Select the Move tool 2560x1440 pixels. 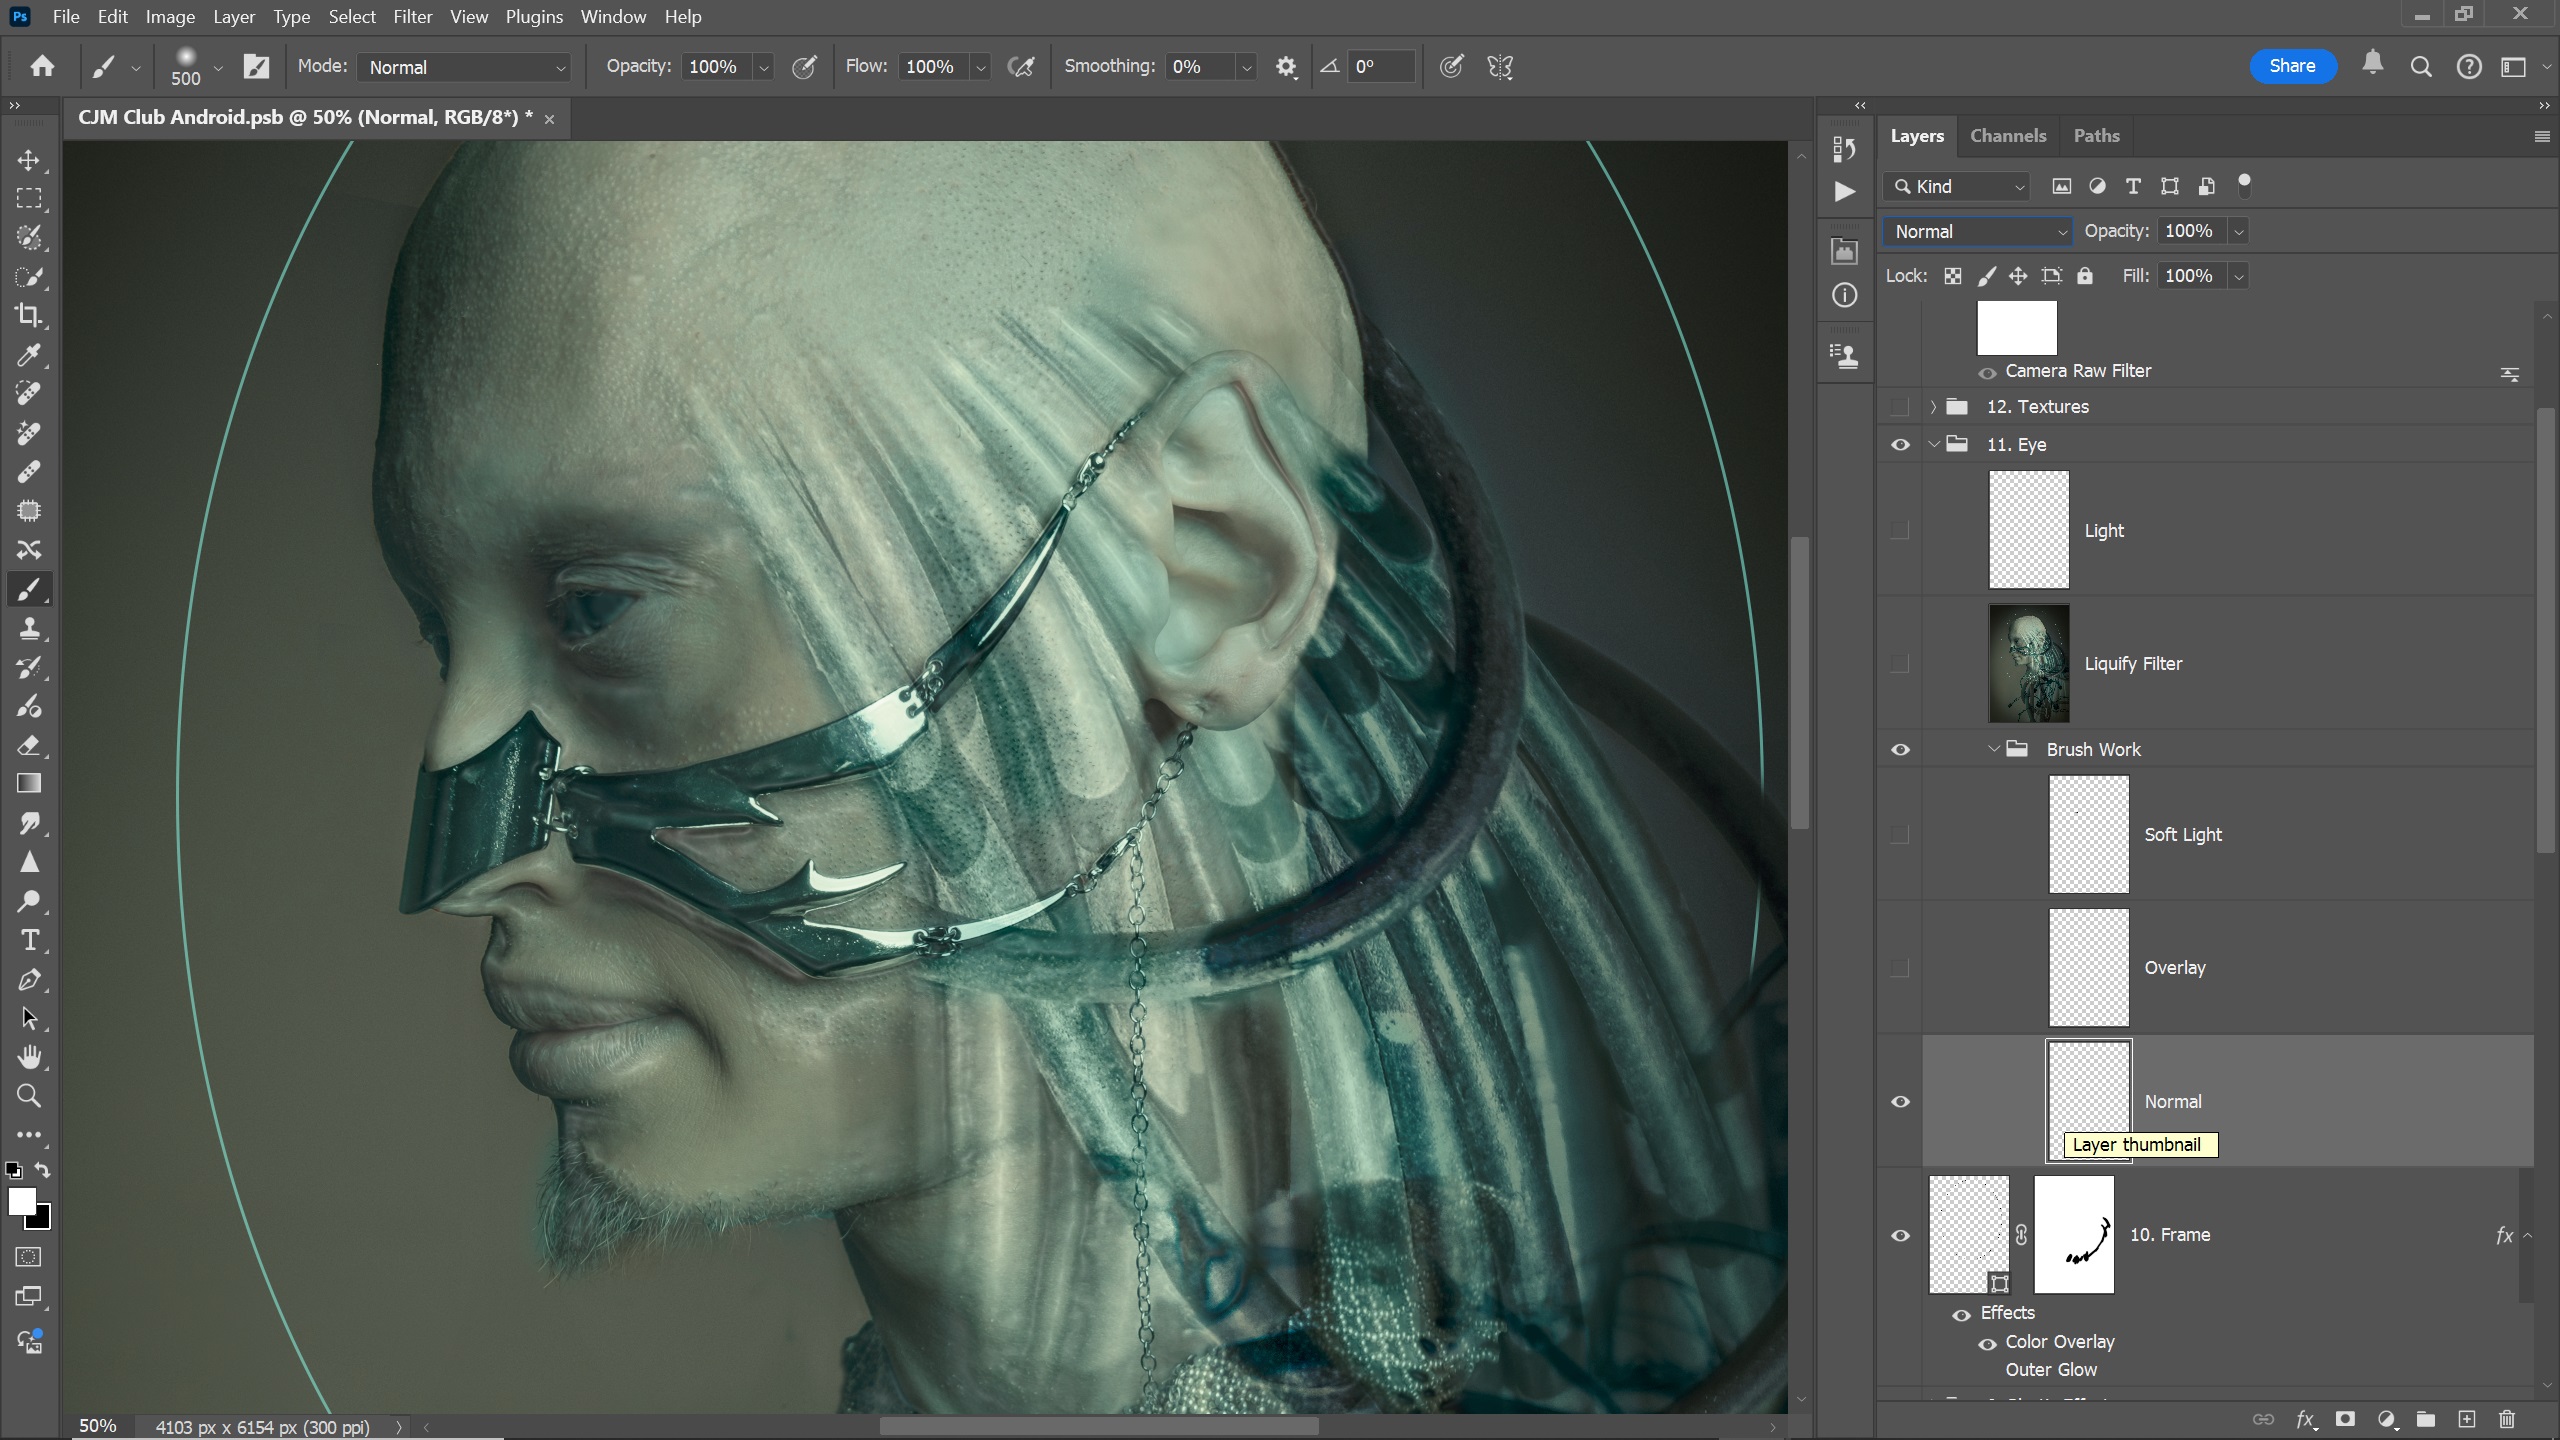(29, 160)
